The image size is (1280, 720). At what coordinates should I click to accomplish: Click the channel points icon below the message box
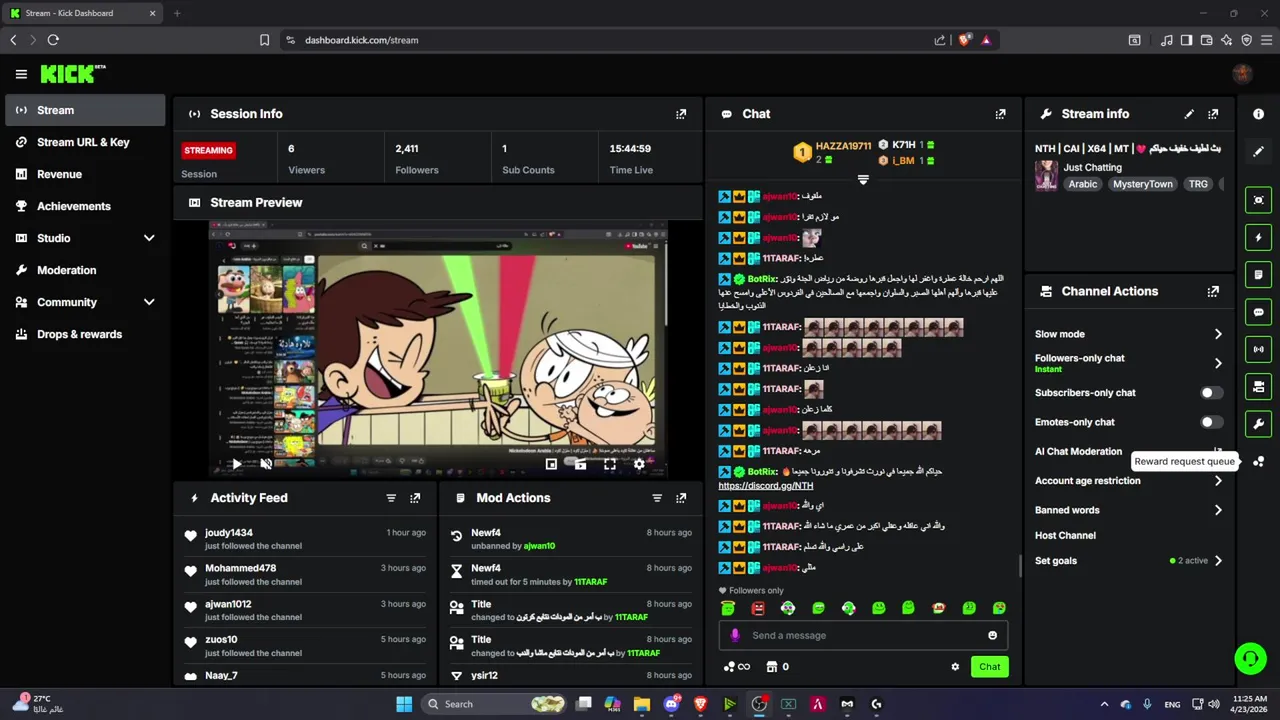click(736, 667)
